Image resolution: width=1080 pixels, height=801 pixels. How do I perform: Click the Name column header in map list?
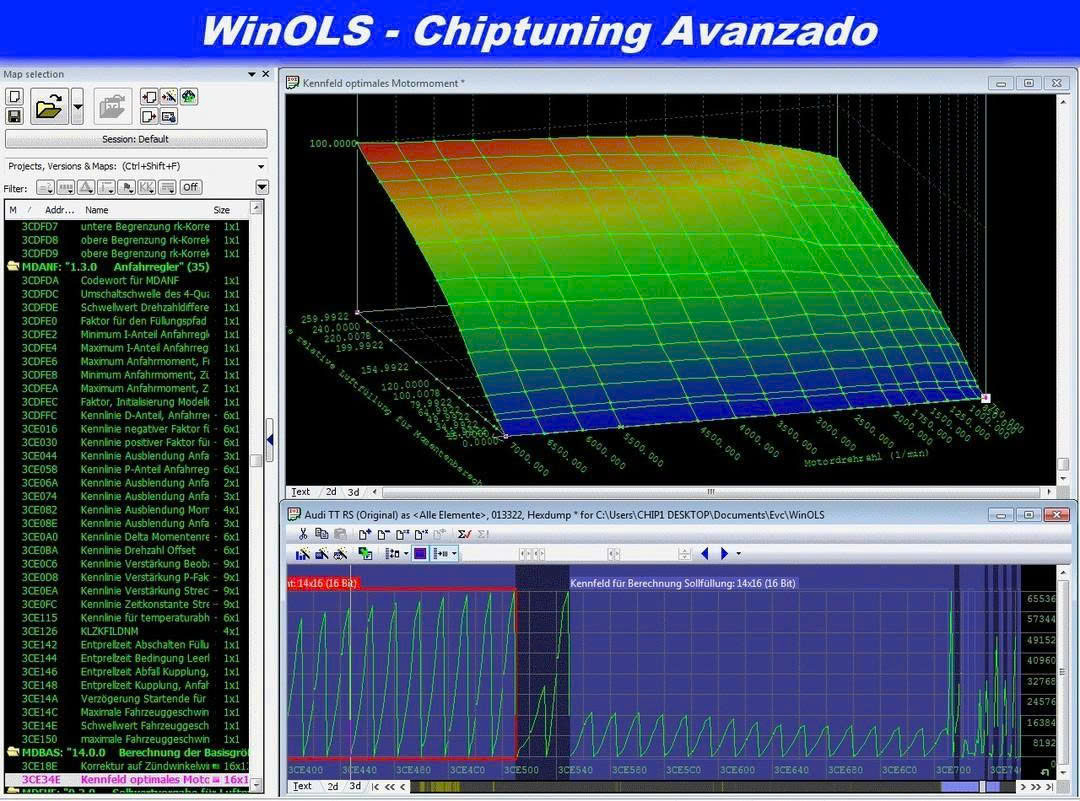tap(97, 210)
